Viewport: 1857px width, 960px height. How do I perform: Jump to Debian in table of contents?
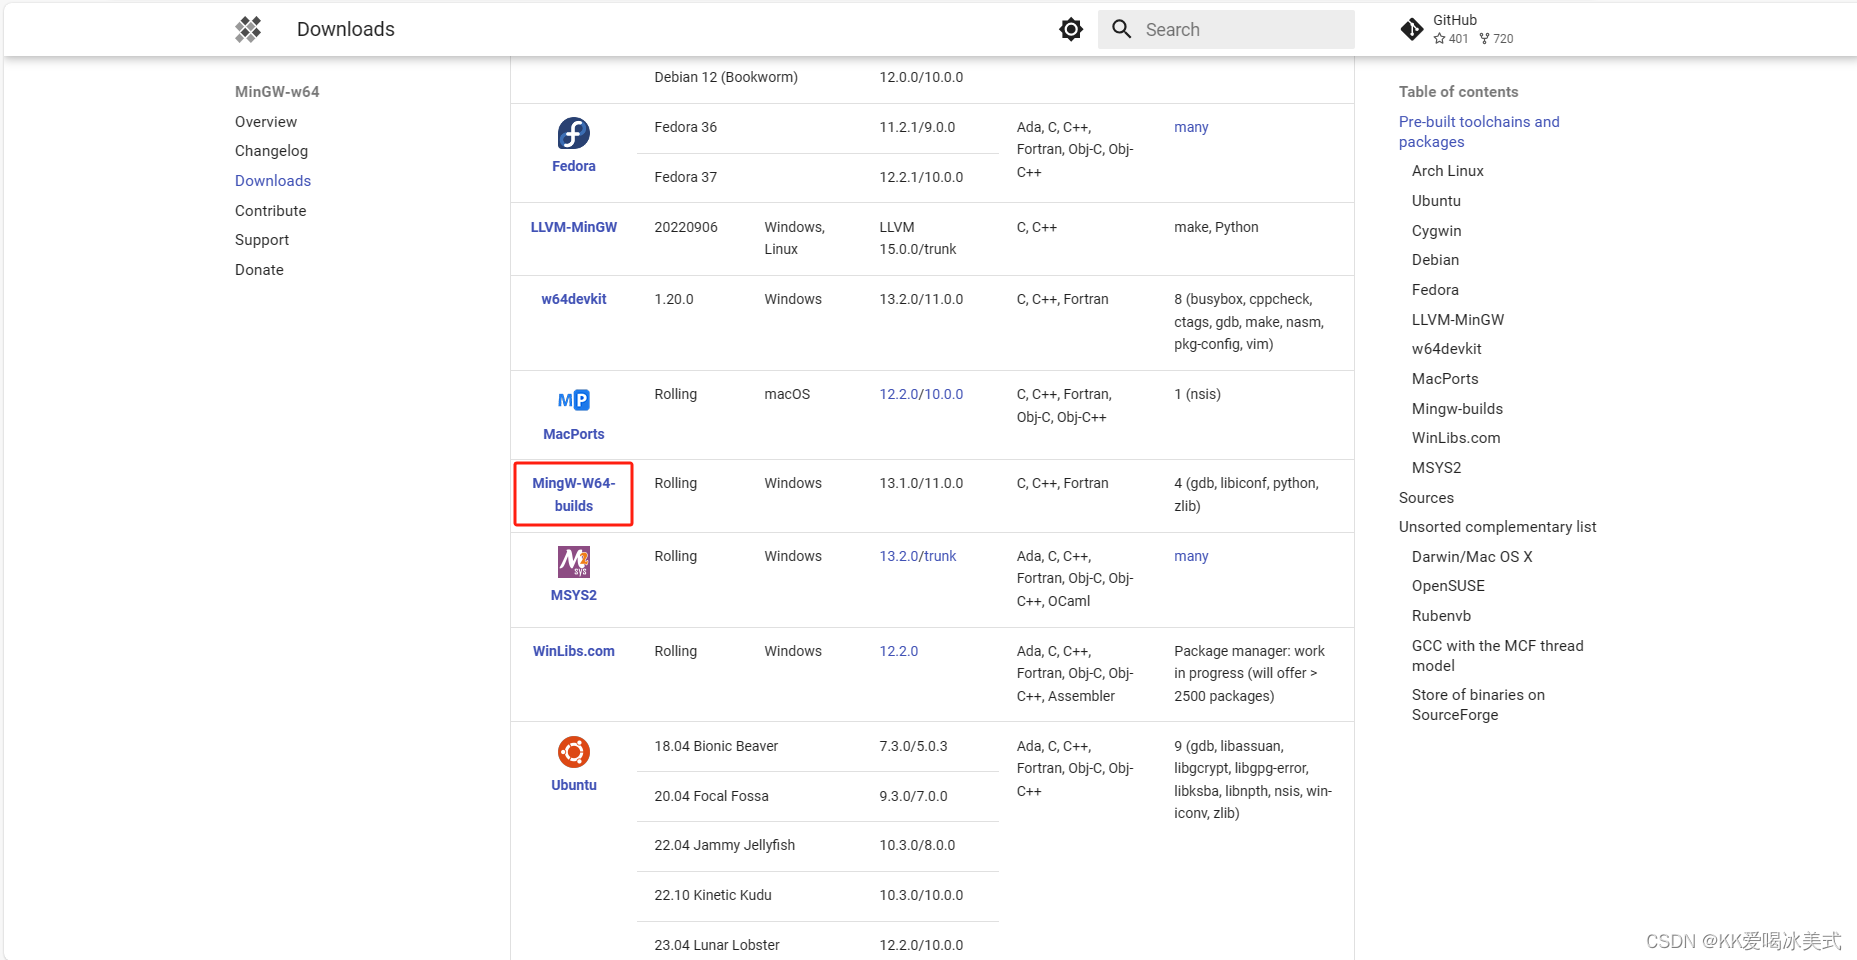1435,260
